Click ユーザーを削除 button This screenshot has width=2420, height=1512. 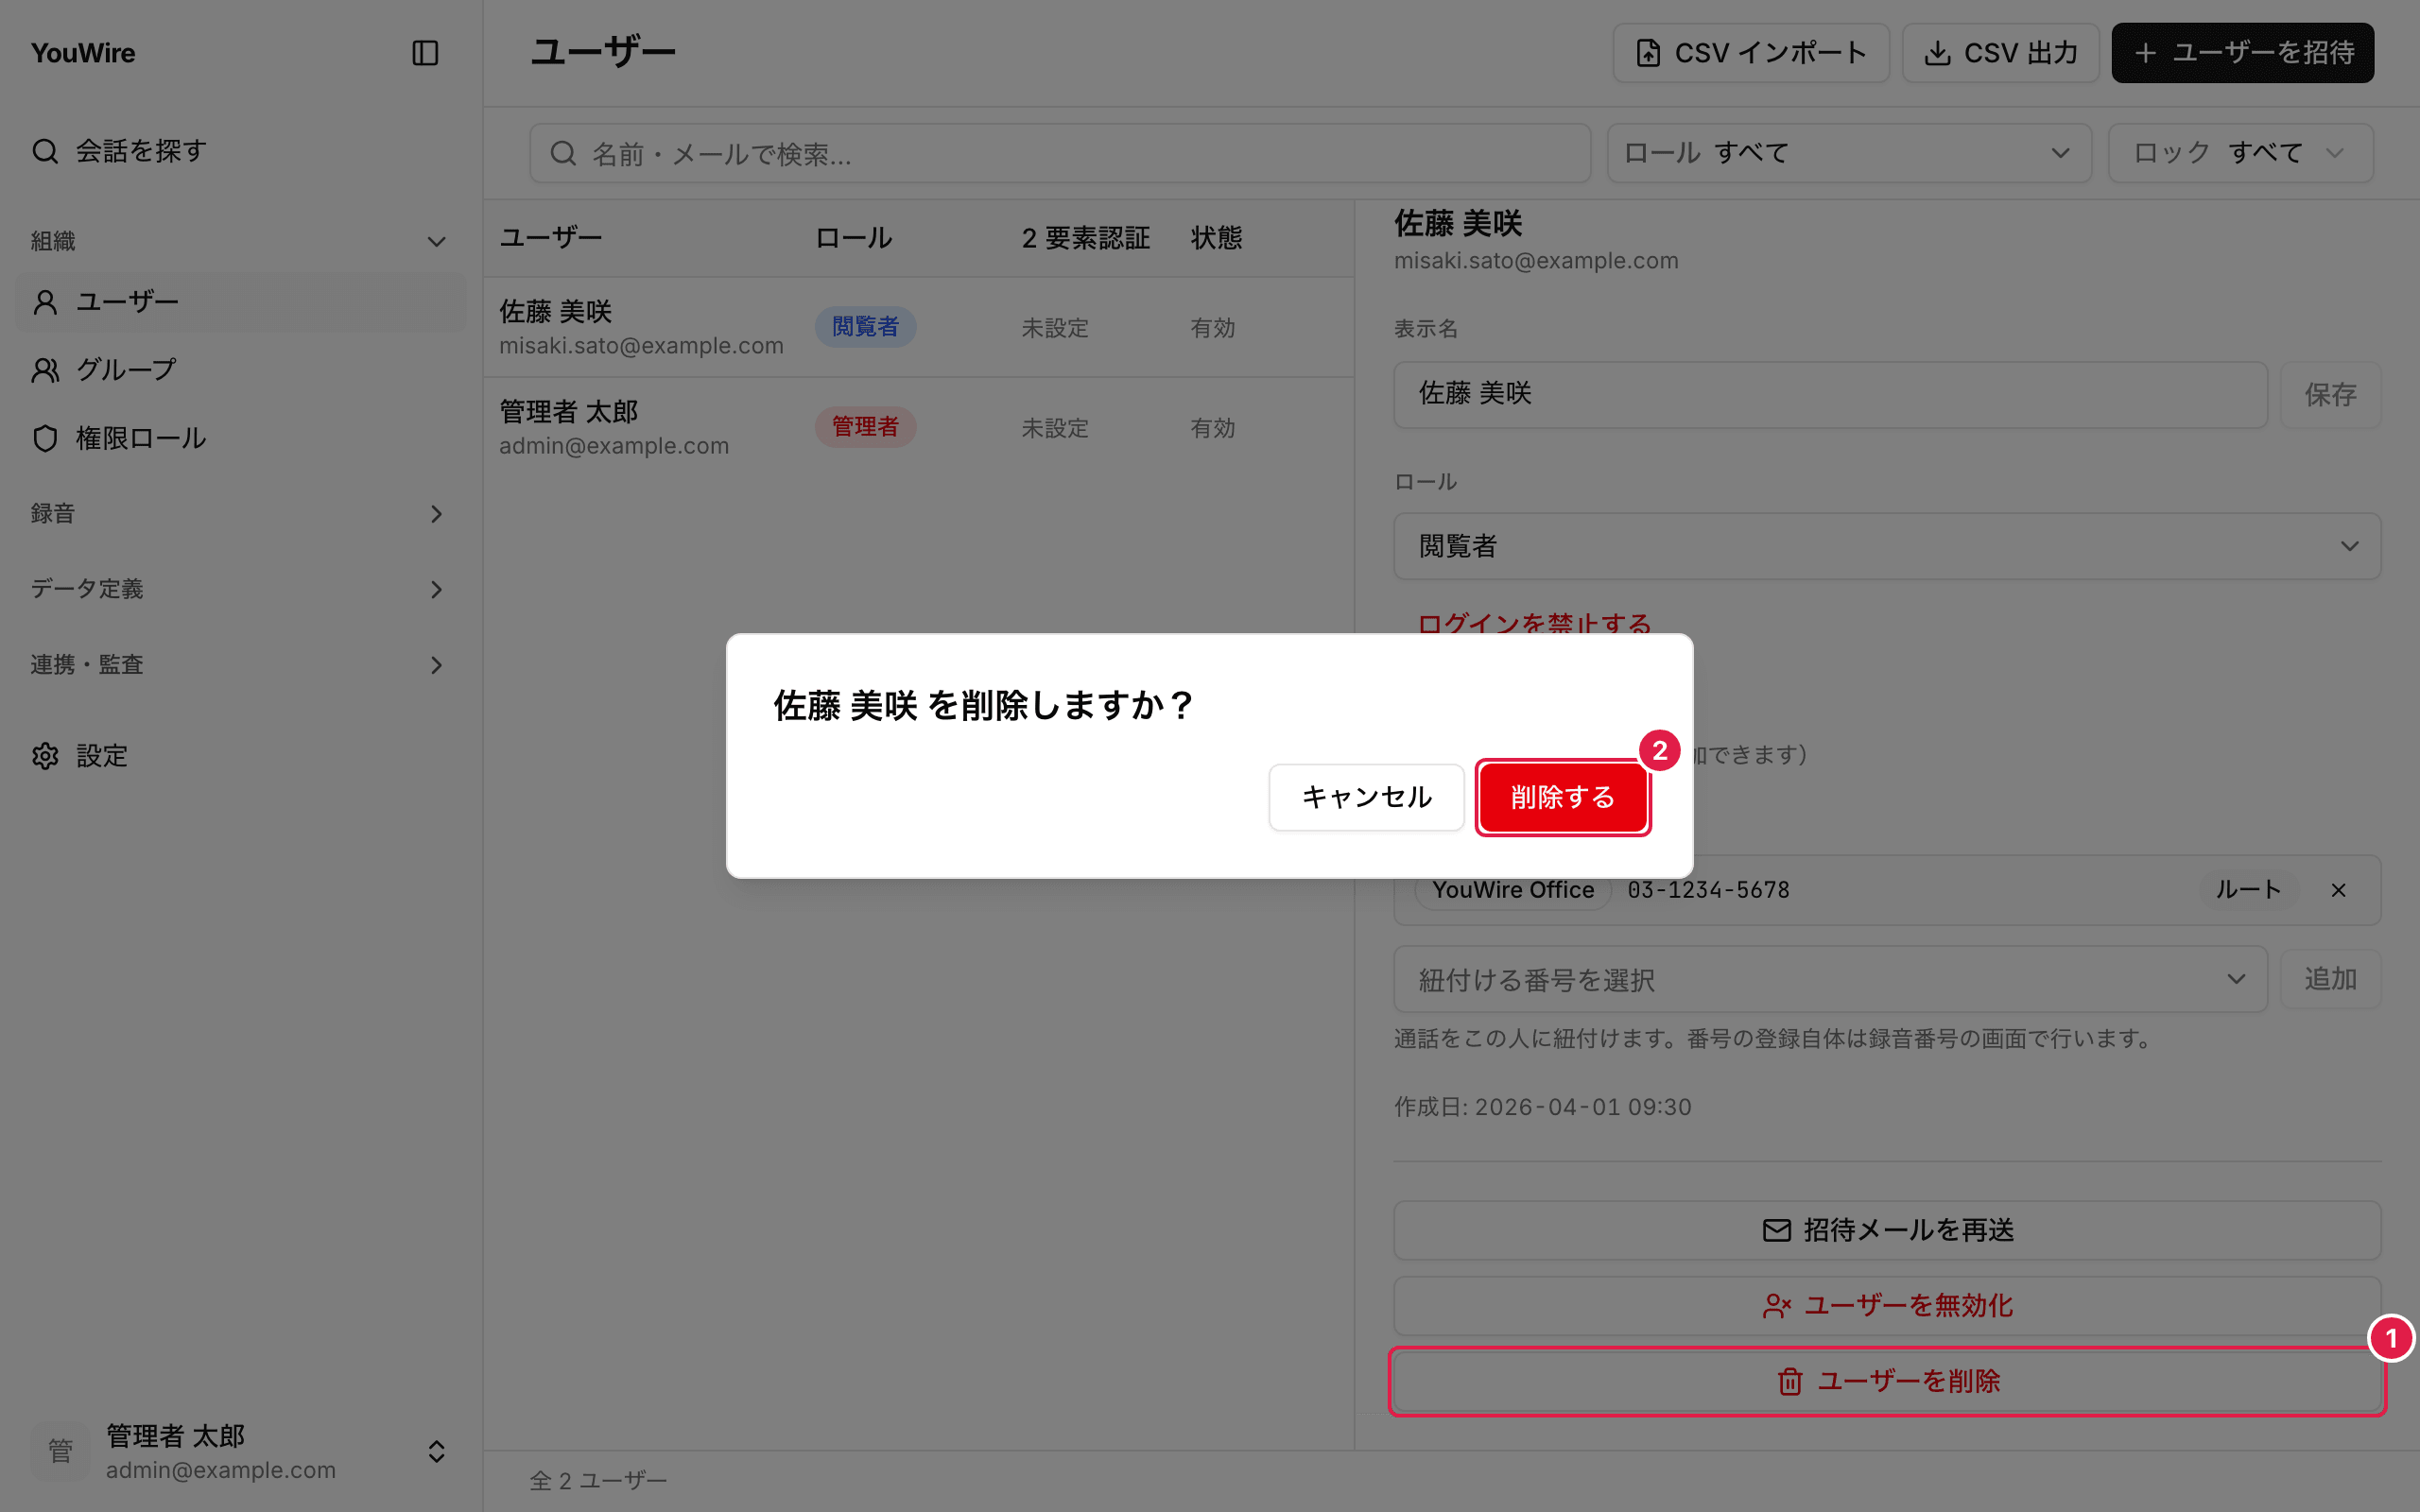[x=1887, y=1382]
